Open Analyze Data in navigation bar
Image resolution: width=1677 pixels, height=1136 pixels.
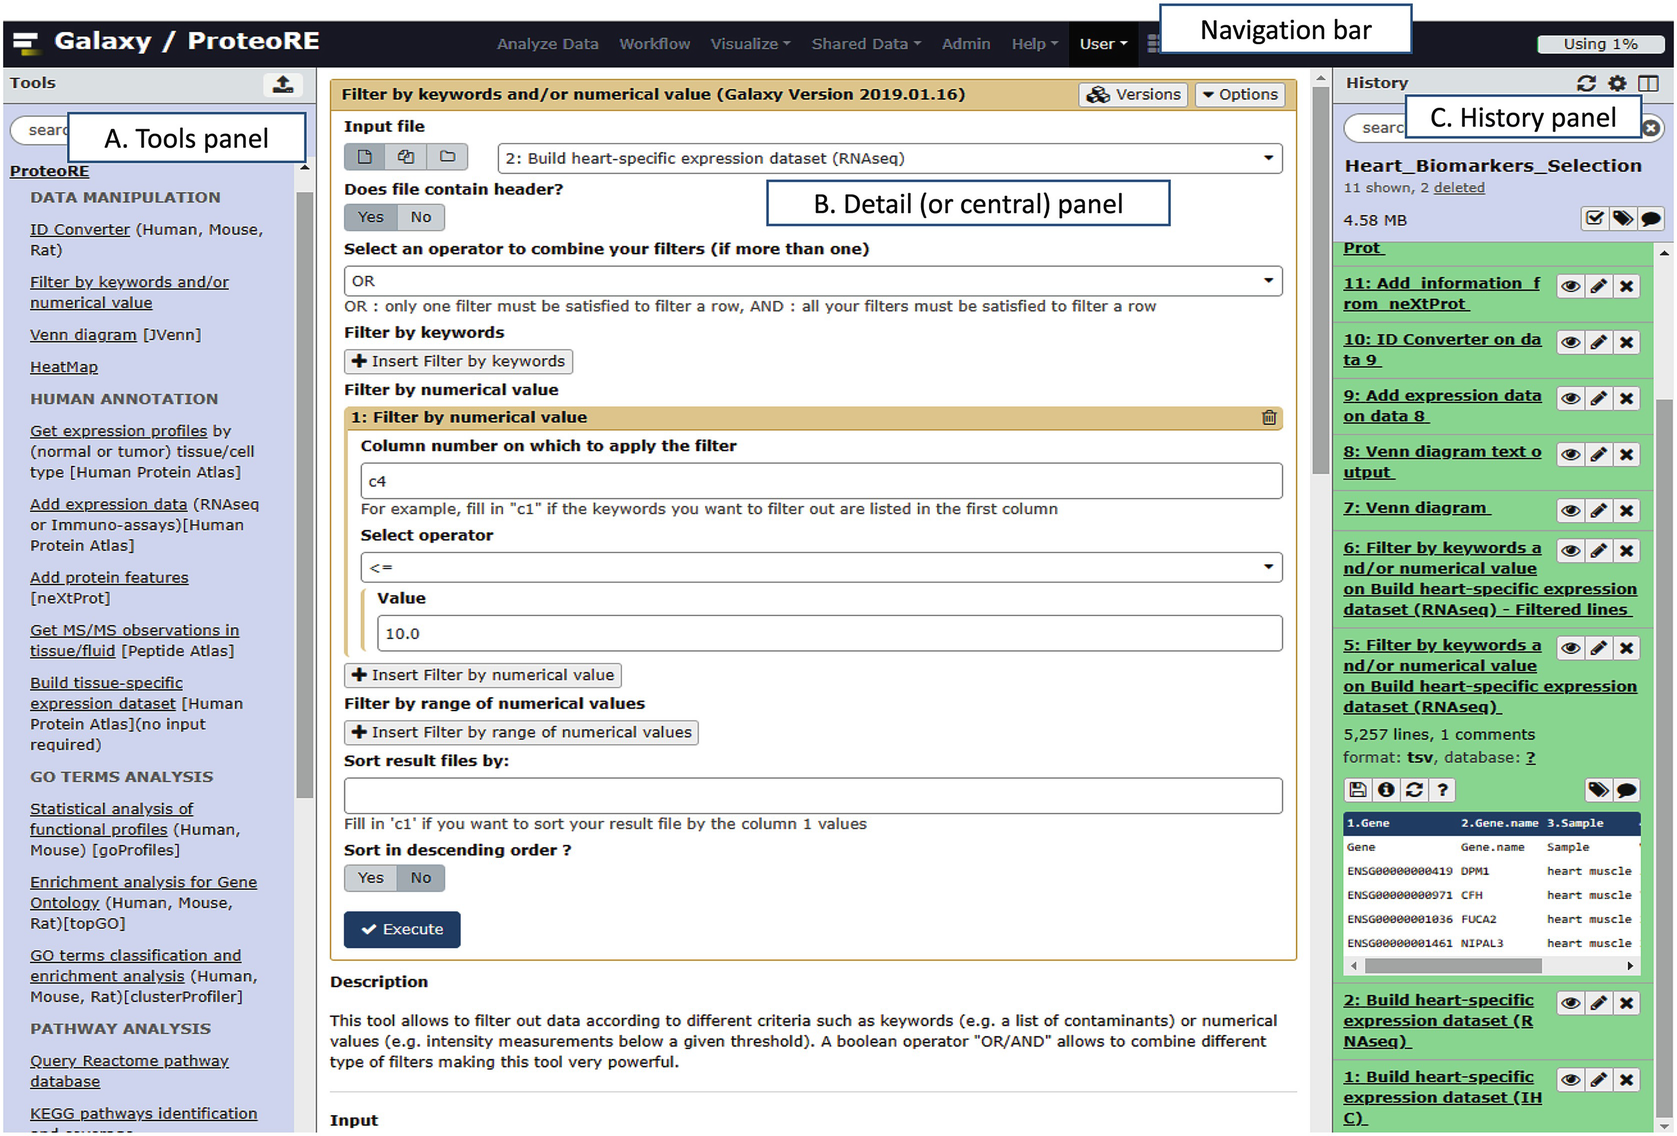(548, 44)
